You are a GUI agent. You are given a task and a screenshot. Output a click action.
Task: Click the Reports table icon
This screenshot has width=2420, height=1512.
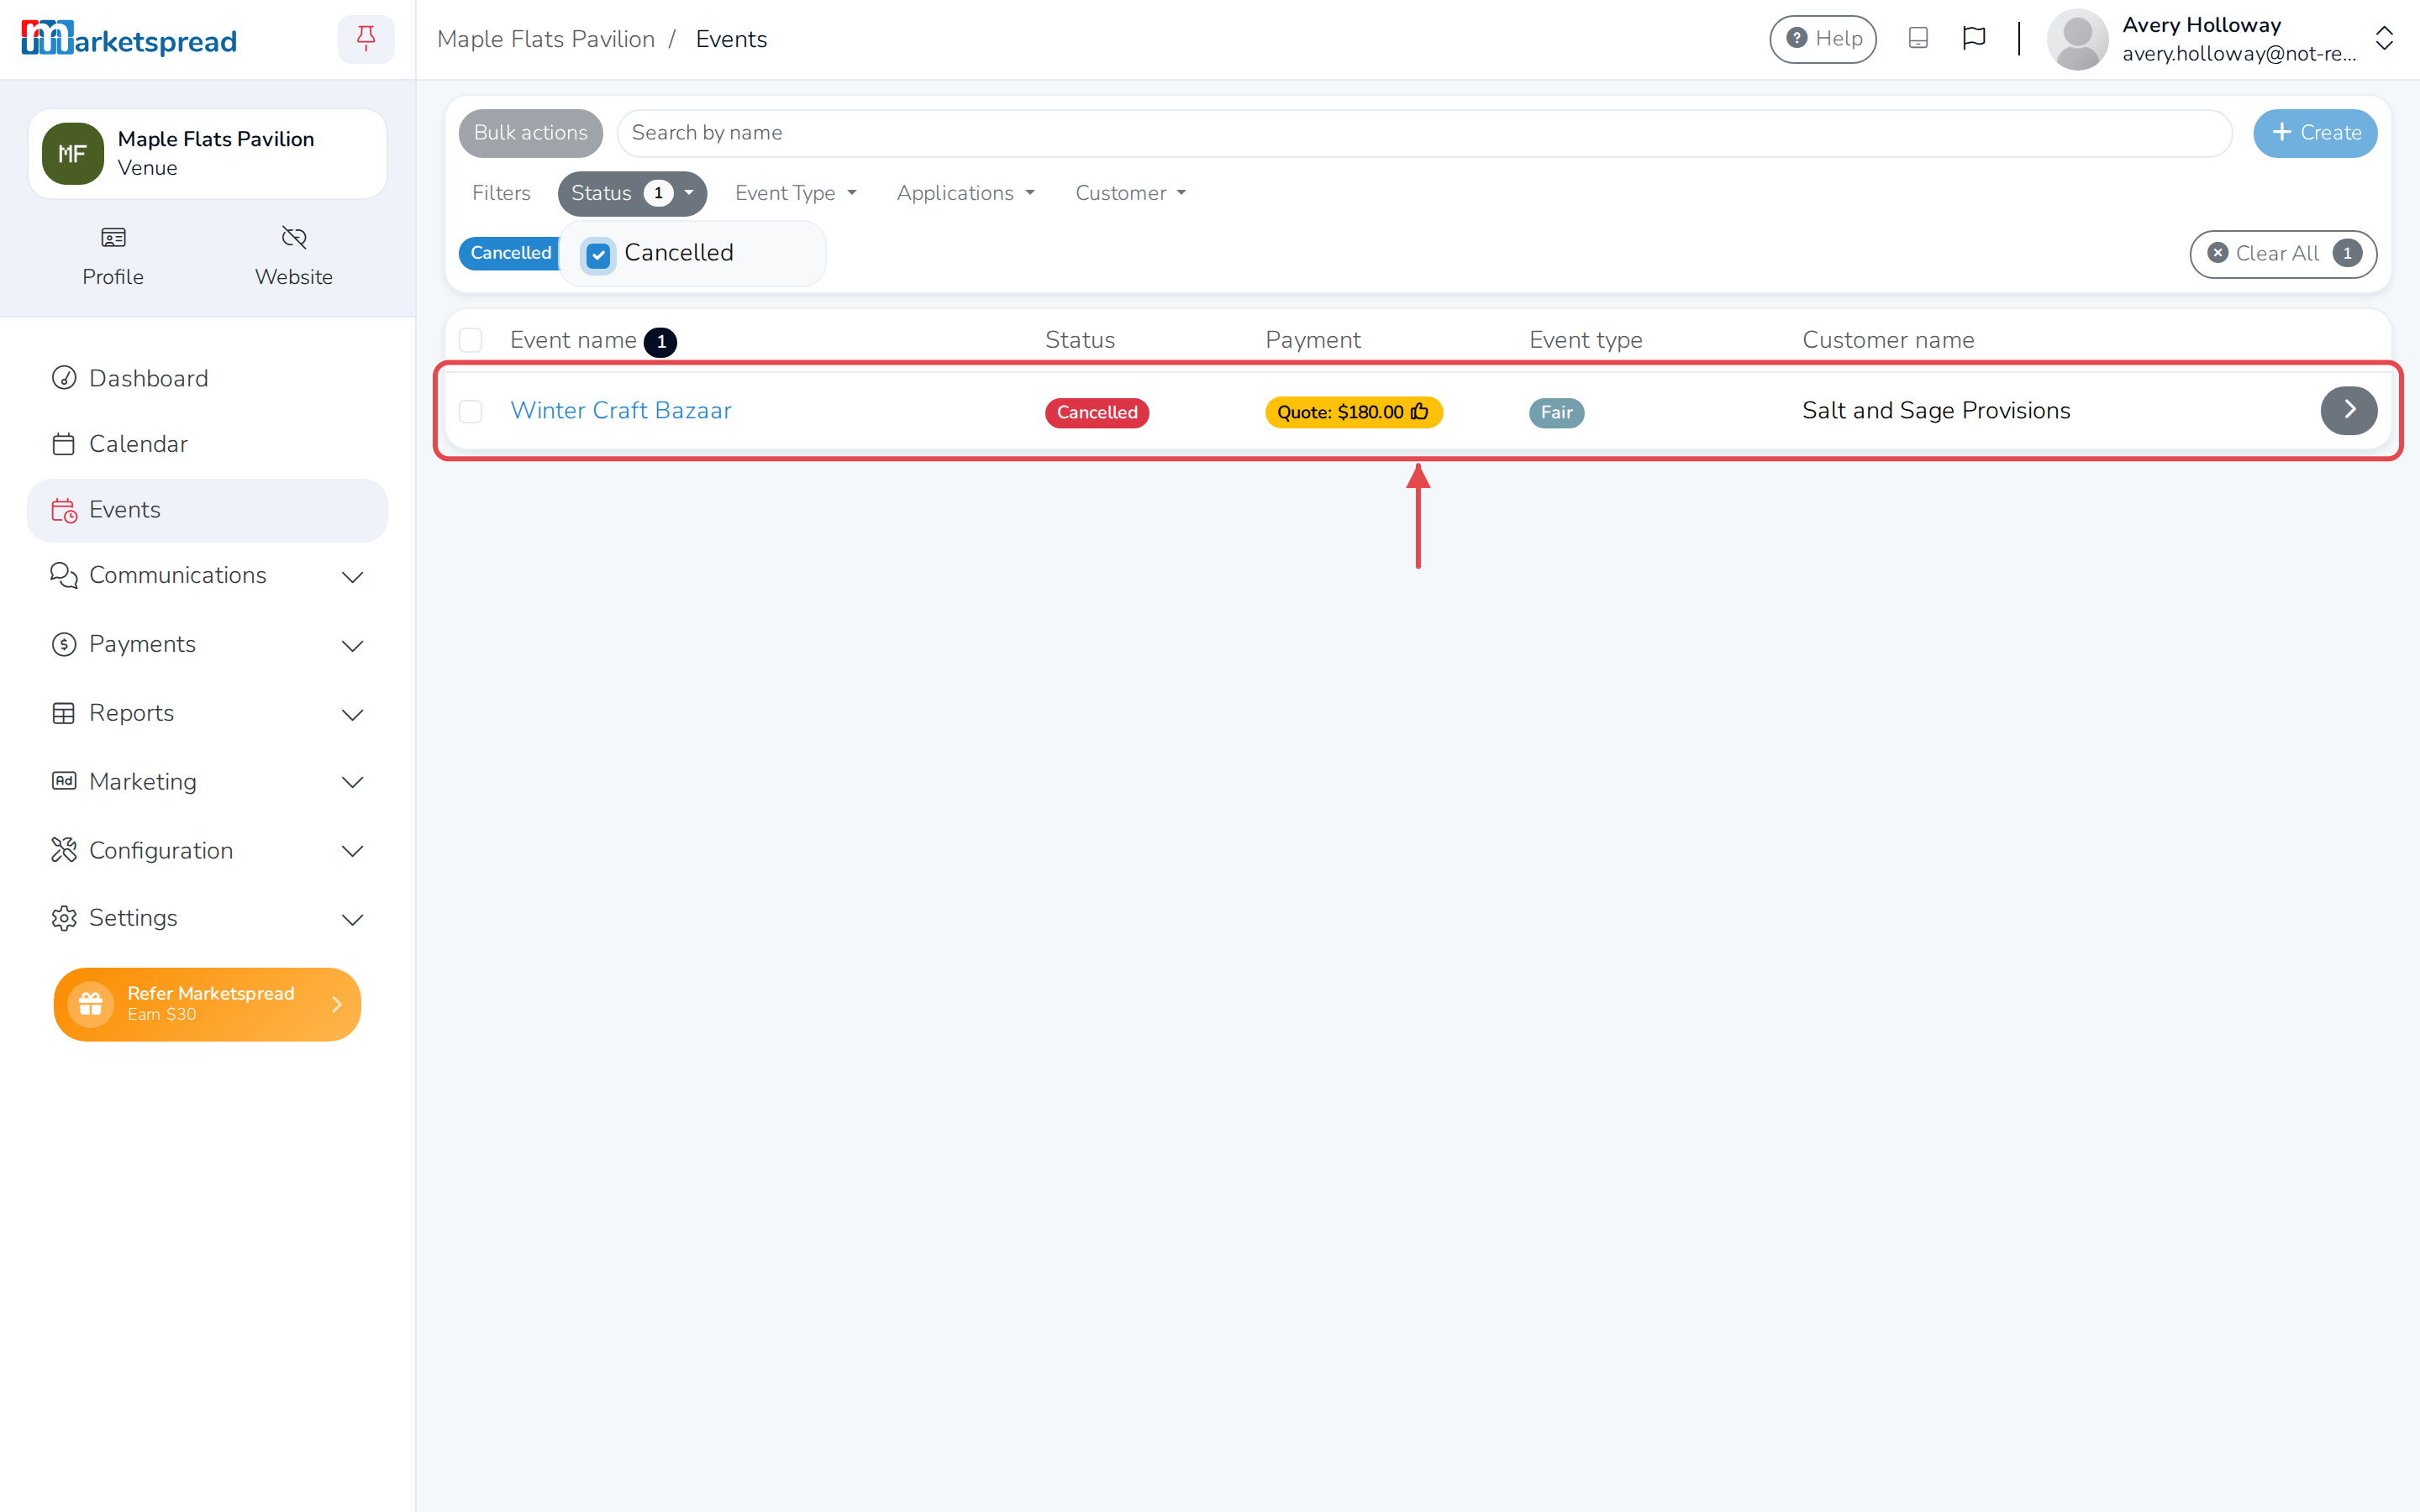[64, 713]
